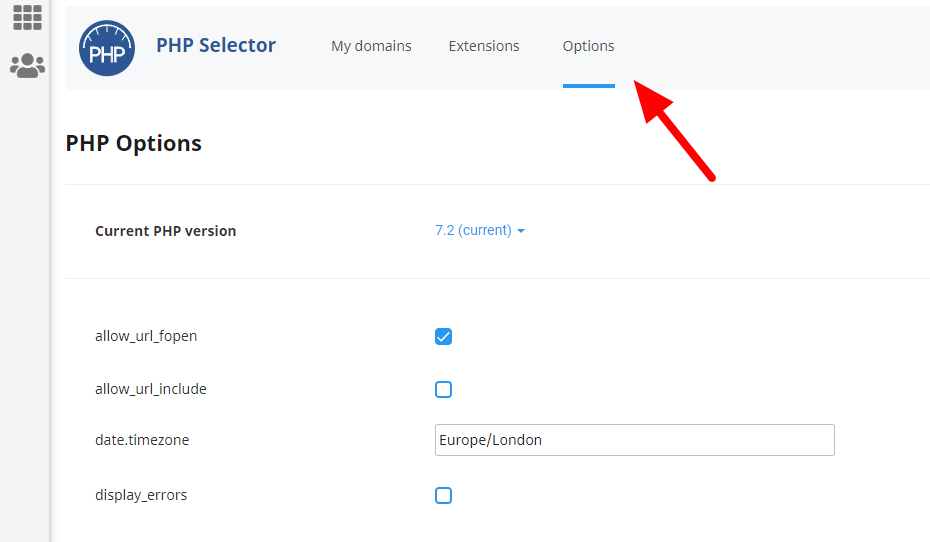Click the PHP Selector title text
Screen dimensions: 930x542
click(x=216, y=45)
